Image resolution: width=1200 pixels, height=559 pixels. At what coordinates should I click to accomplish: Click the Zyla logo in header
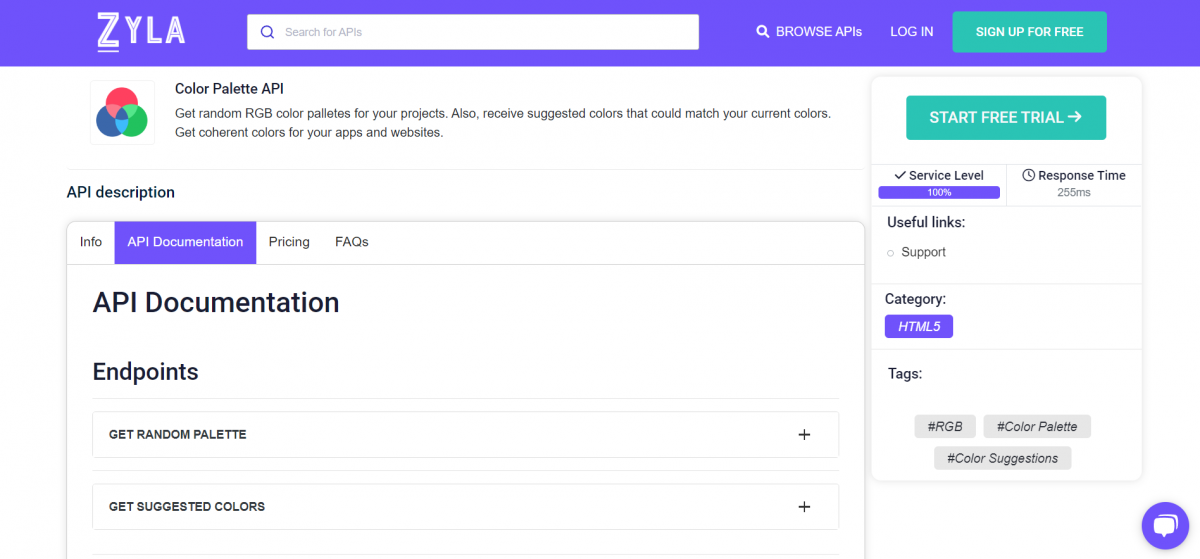click(141, 32)
